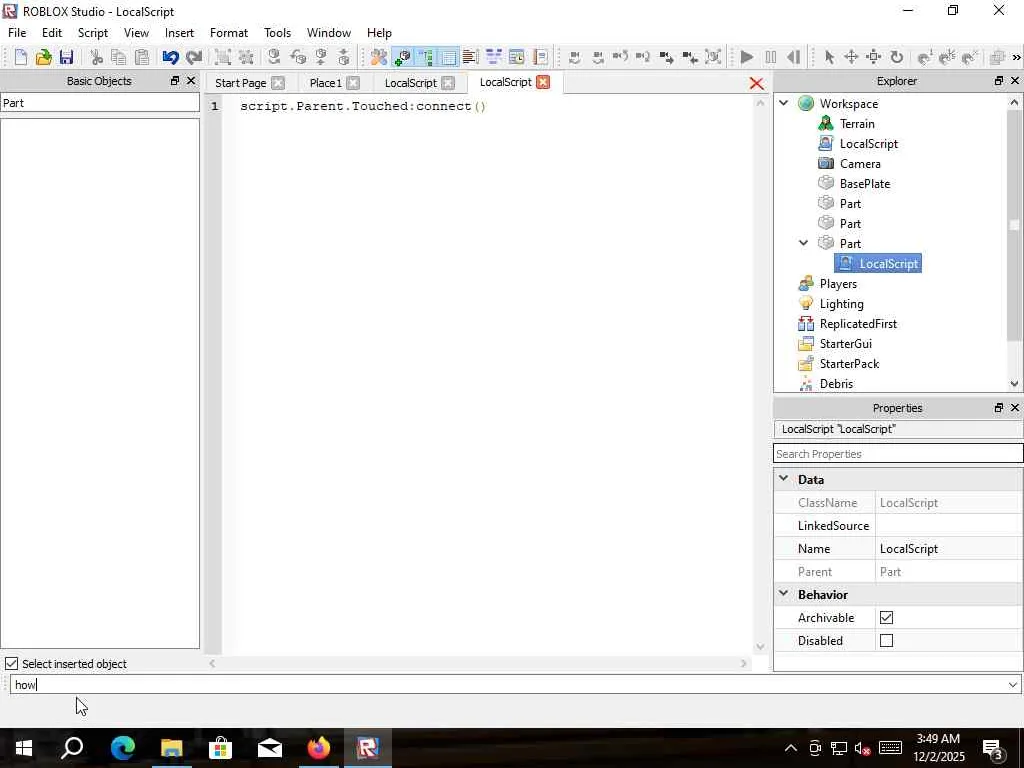The width and height of the screenshot is (1024, 768).
Task: Open the Script menu
Action: tap(93, 33)
